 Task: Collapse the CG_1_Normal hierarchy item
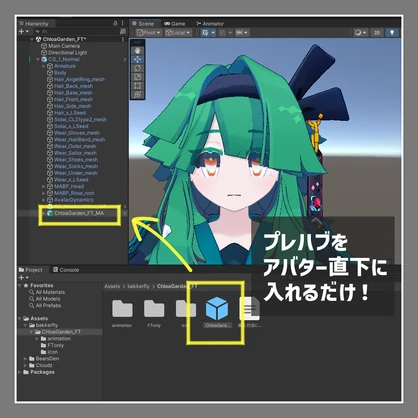pos(38,59)
